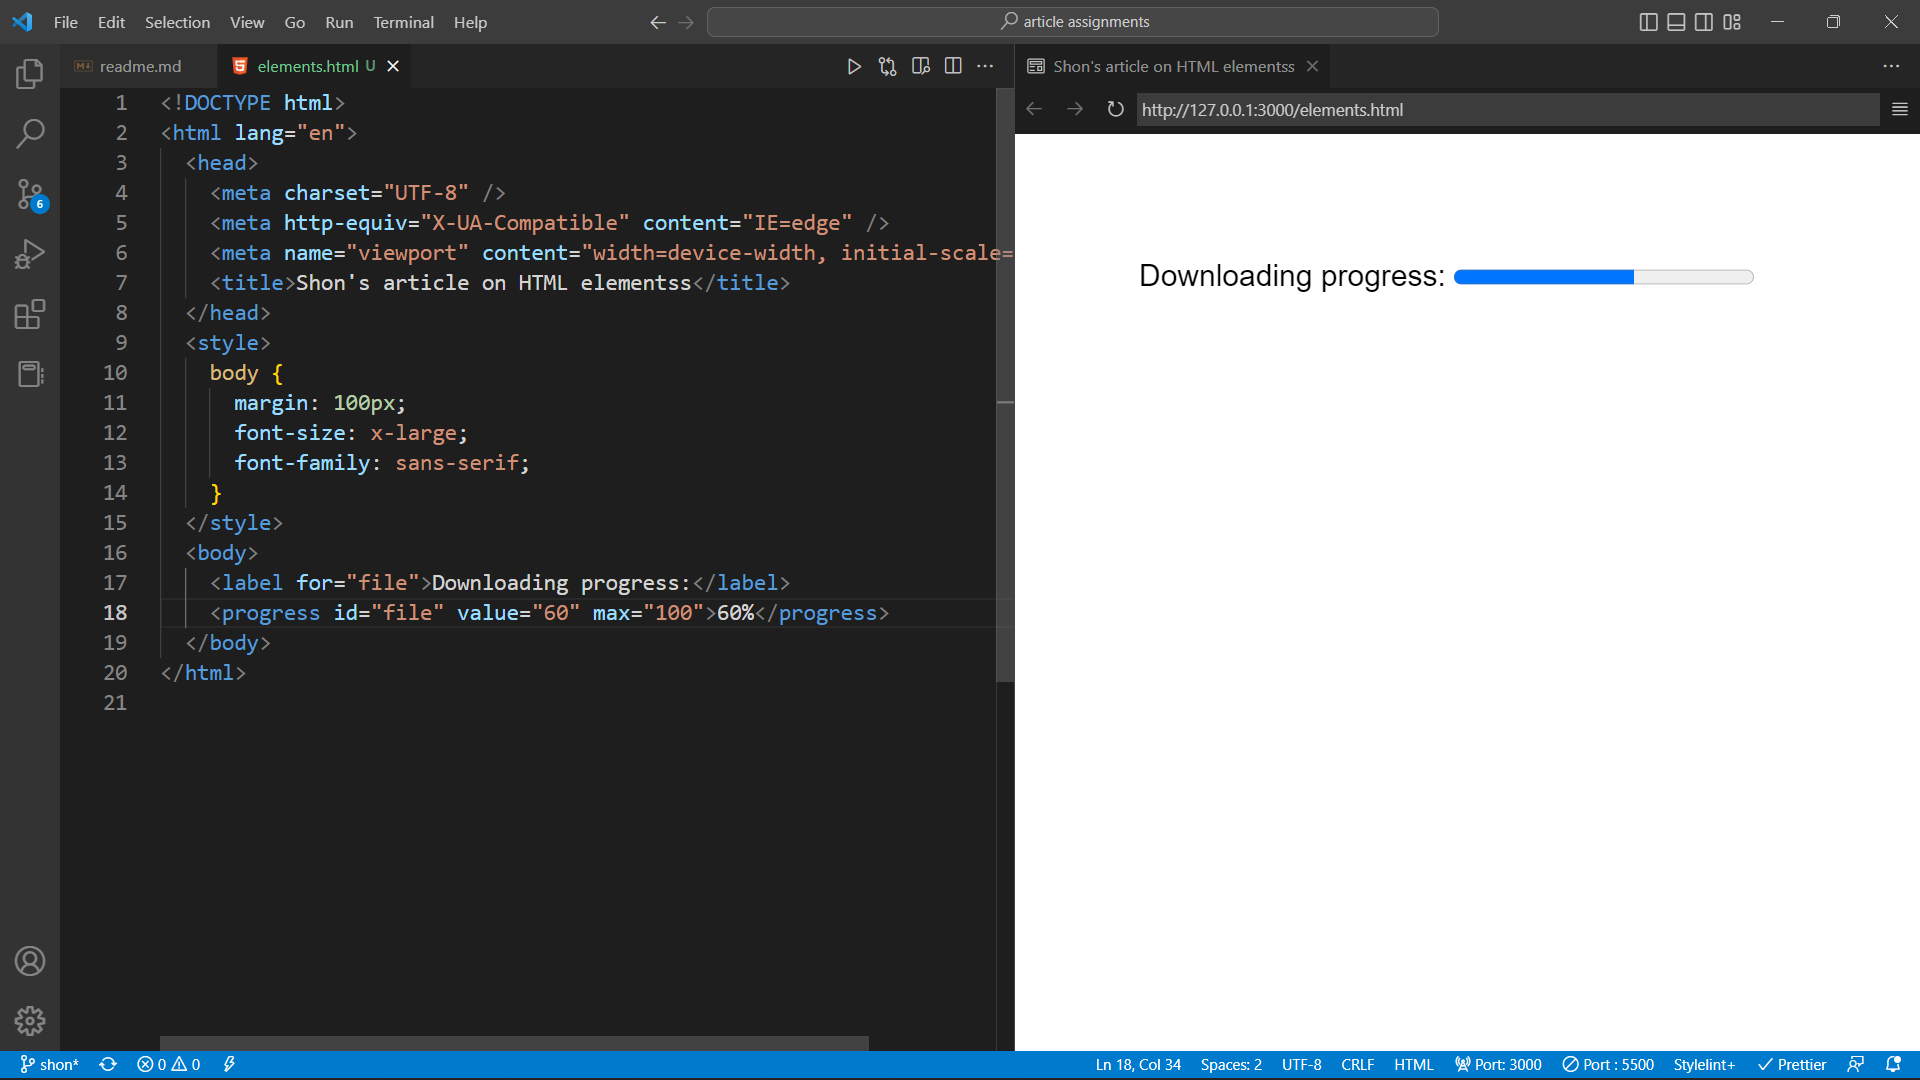Toggle the bottom panel layout button
Image resolution: width=1920 pixels, height=1080 pixels.
(1676, 22)
